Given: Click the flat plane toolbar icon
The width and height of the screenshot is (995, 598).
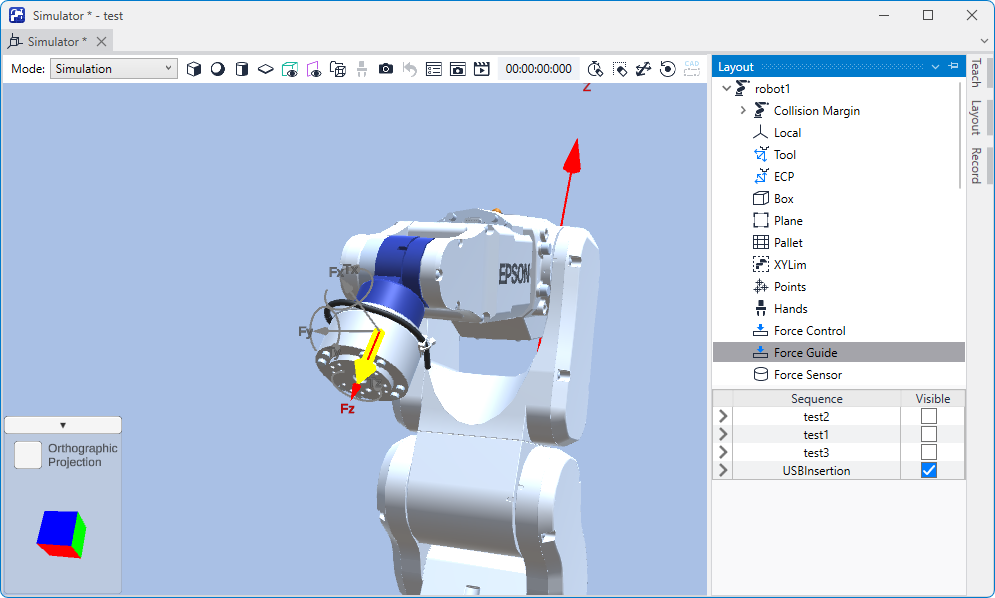Looking at the screenshot, I should 265,69.
